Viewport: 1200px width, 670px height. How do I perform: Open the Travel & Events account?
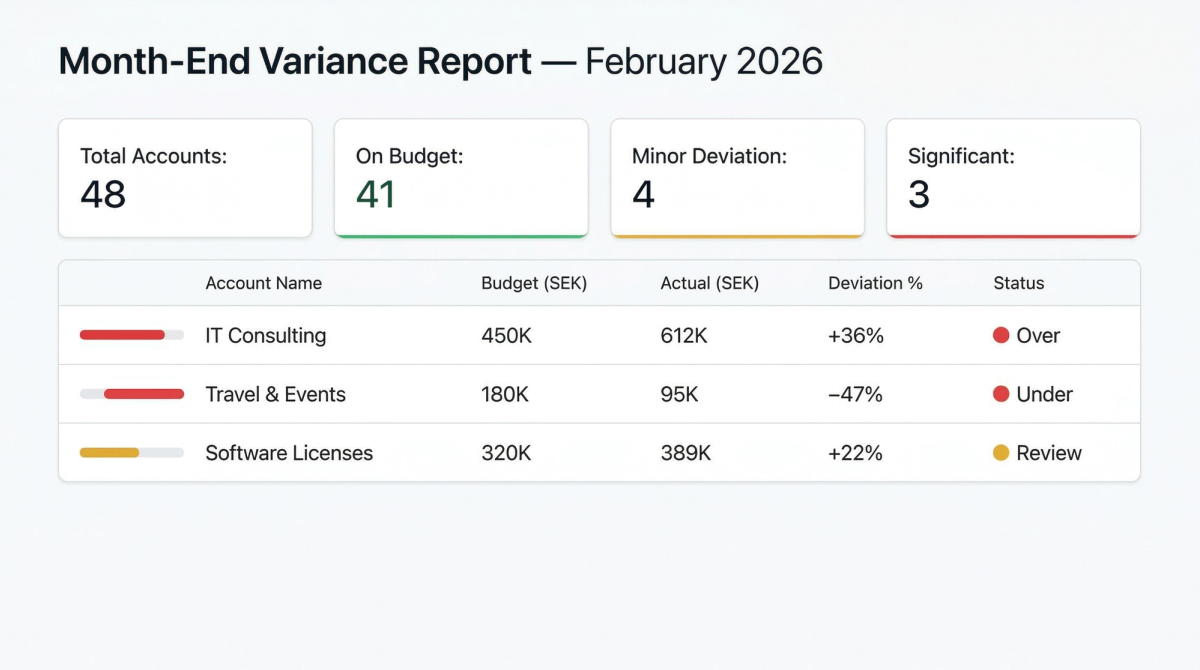coord(275,394)
